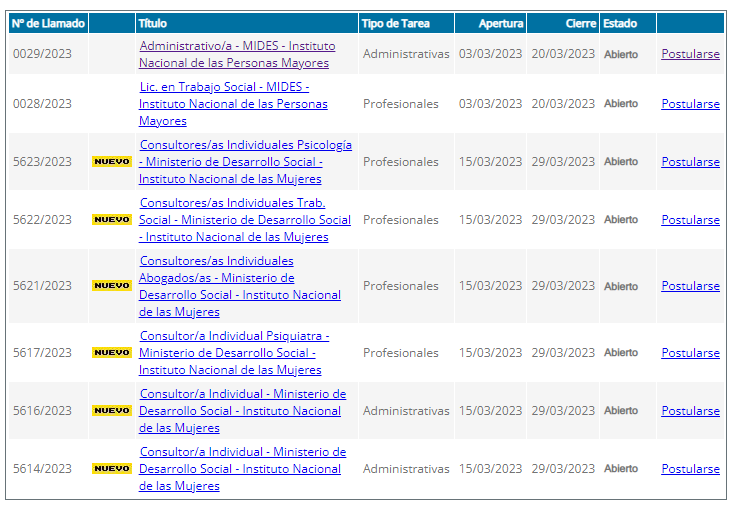Open Consultores/as Individuales Psicología listing
This screenshot has width=735, height=509.
pos(245,162)
